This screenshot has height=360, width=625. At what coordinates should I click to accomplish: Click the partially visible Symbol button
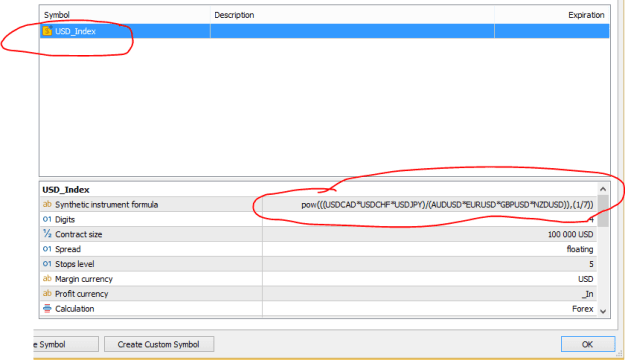66,344
